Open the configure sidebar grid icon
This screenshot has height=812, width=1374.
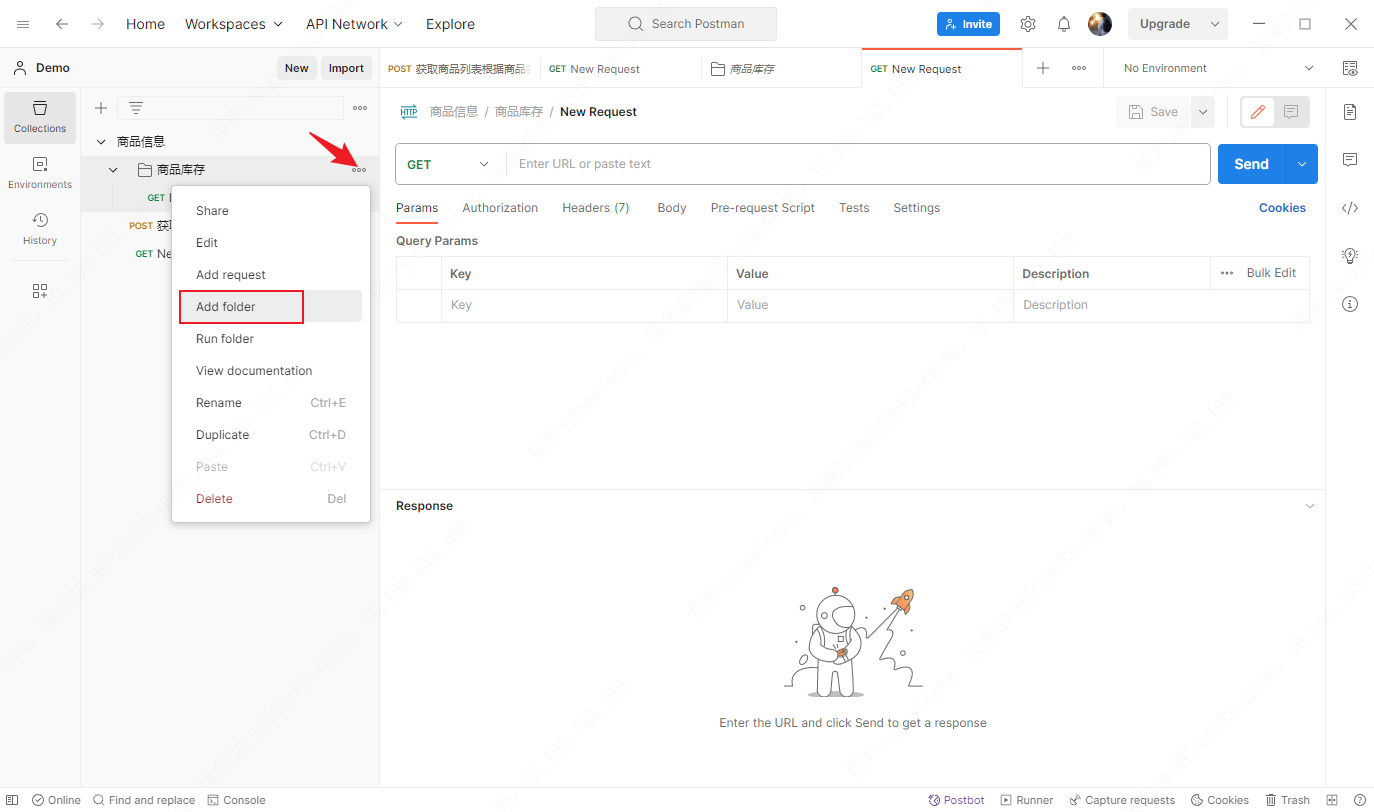pos(40,291)
